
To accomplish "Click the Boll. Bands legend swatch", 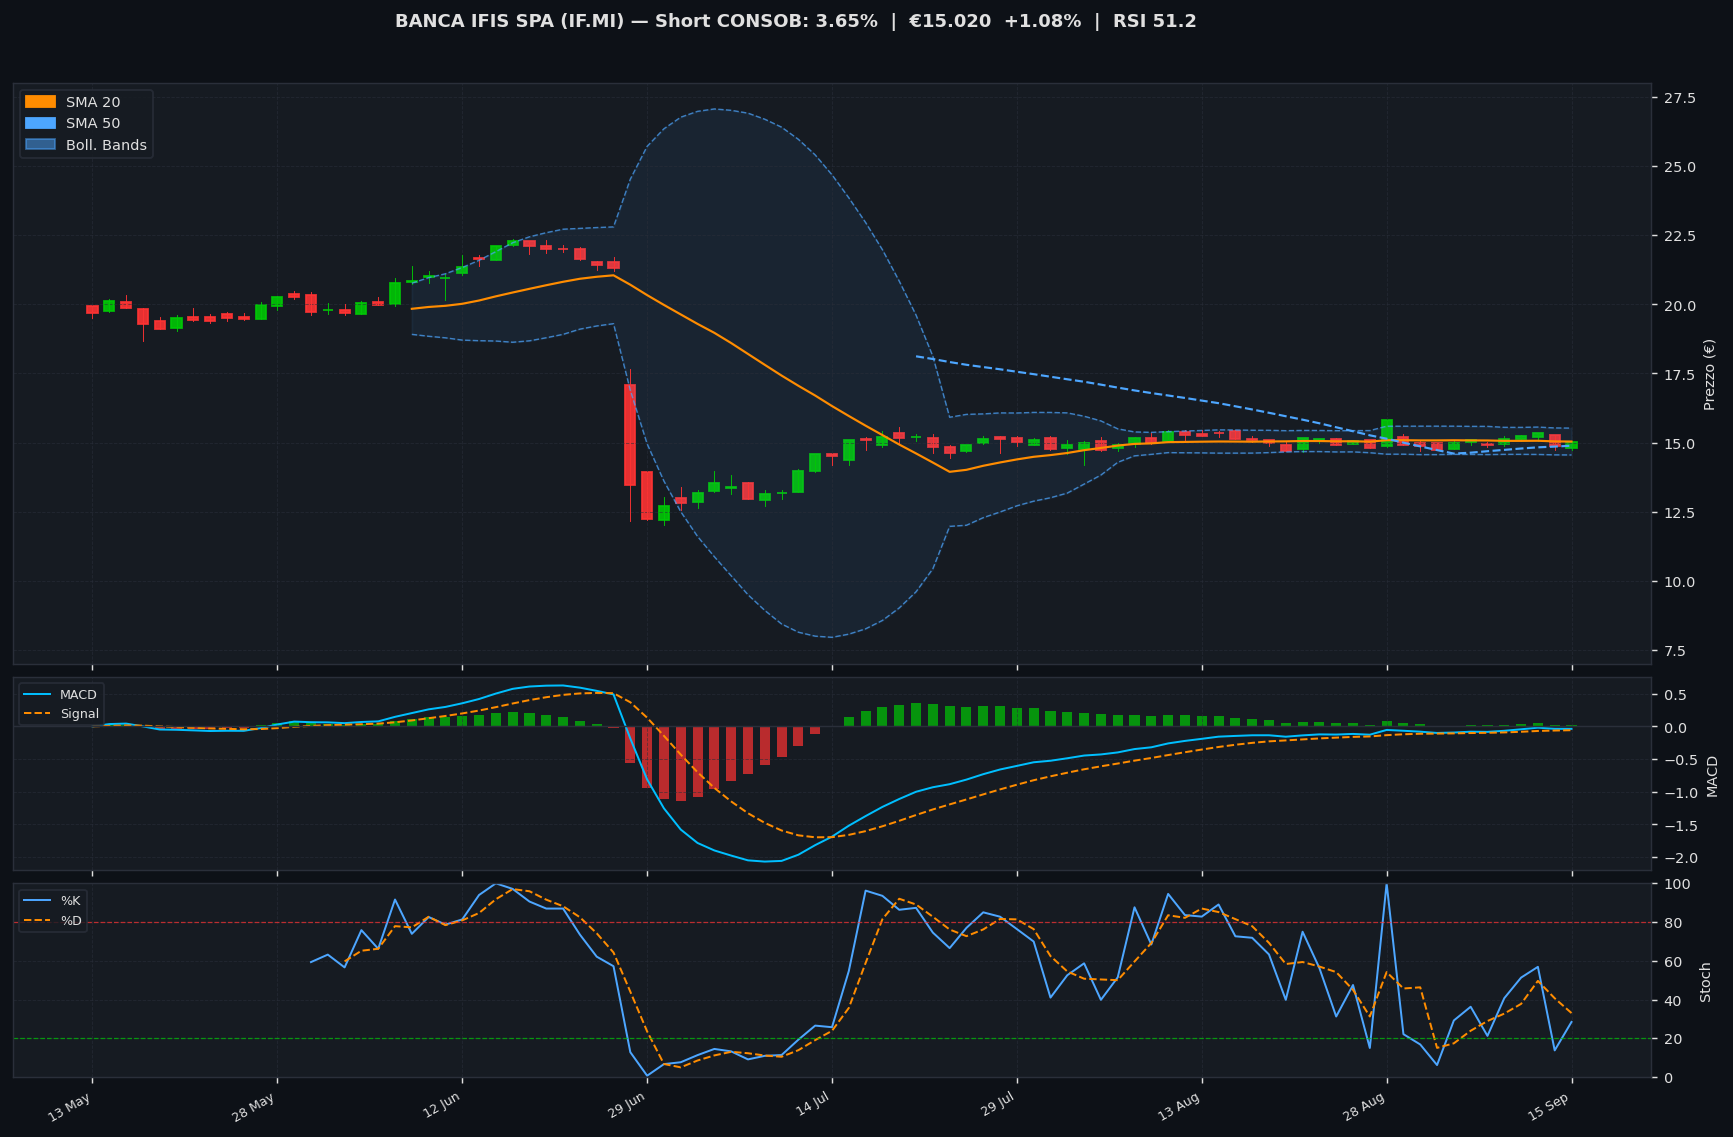I will 41,145.
